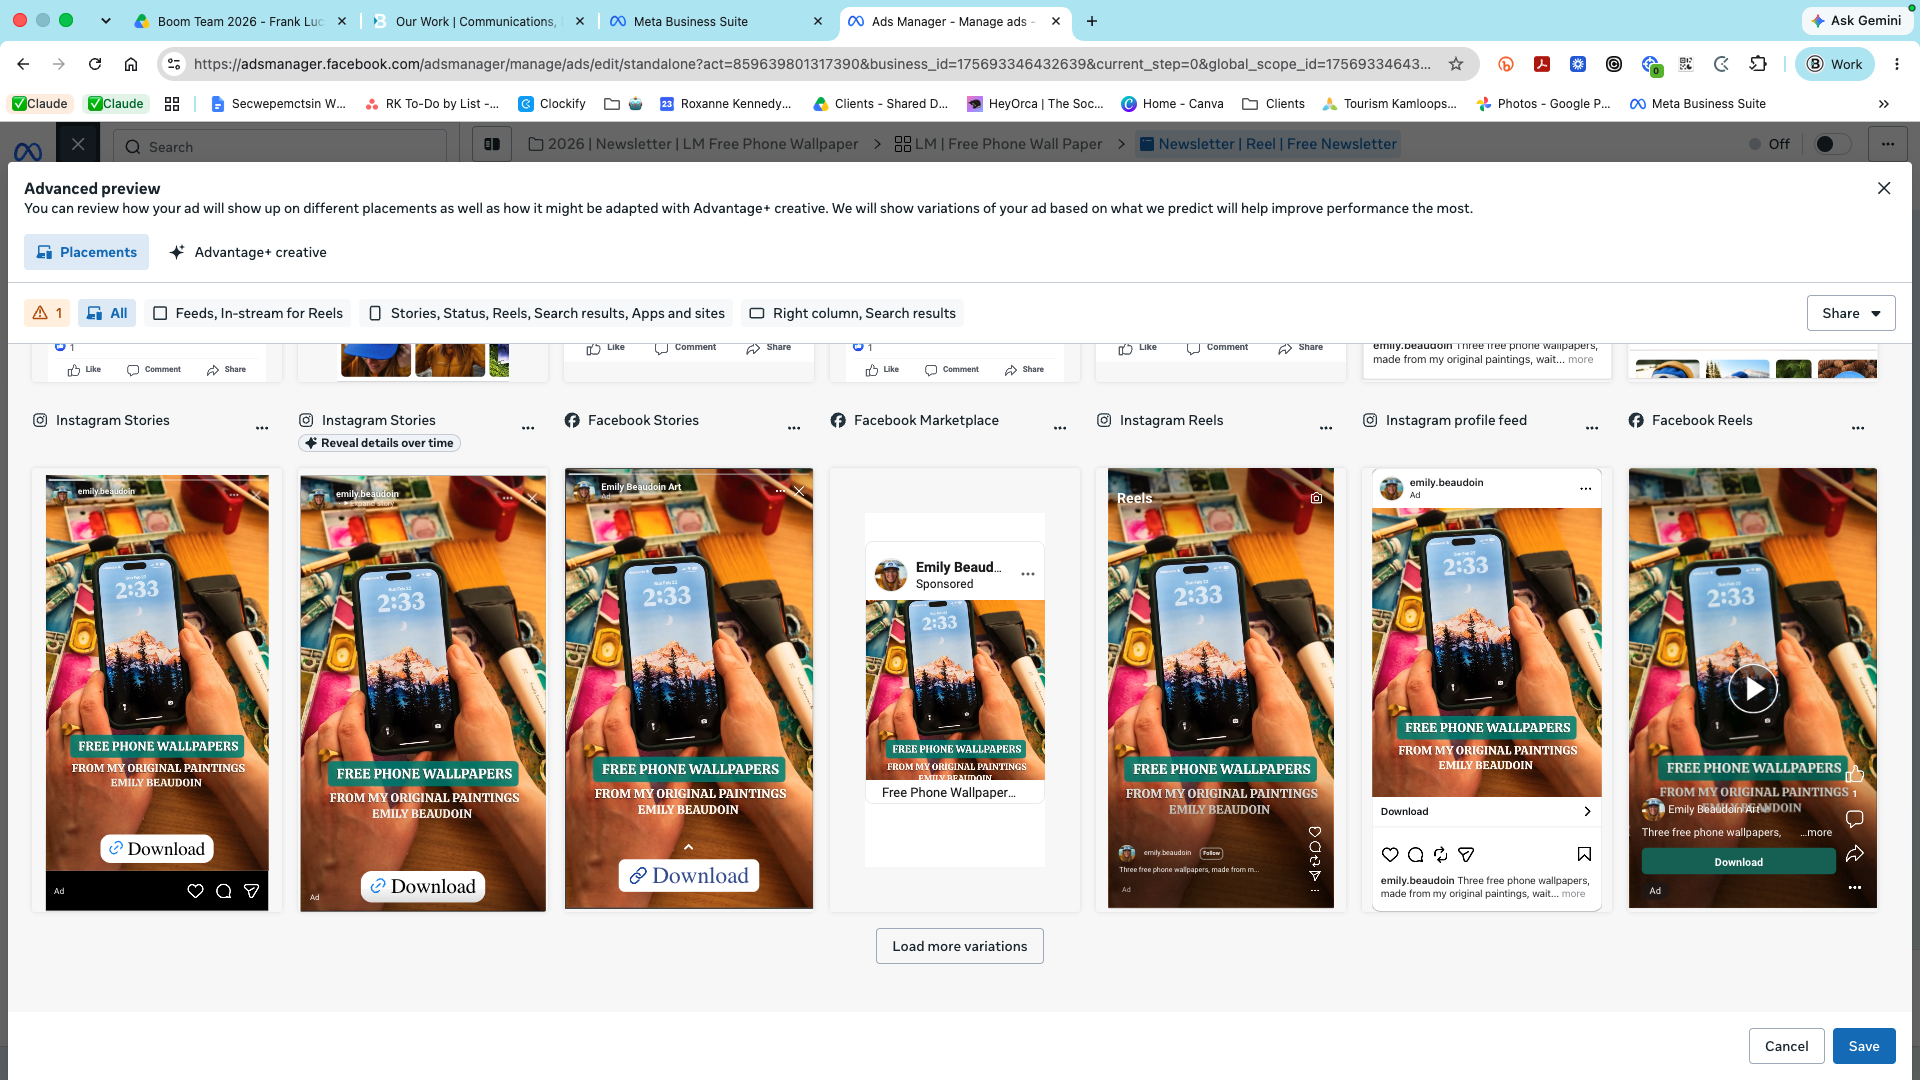Bookmark this page with the star icon

click(x=1456, y=64)
